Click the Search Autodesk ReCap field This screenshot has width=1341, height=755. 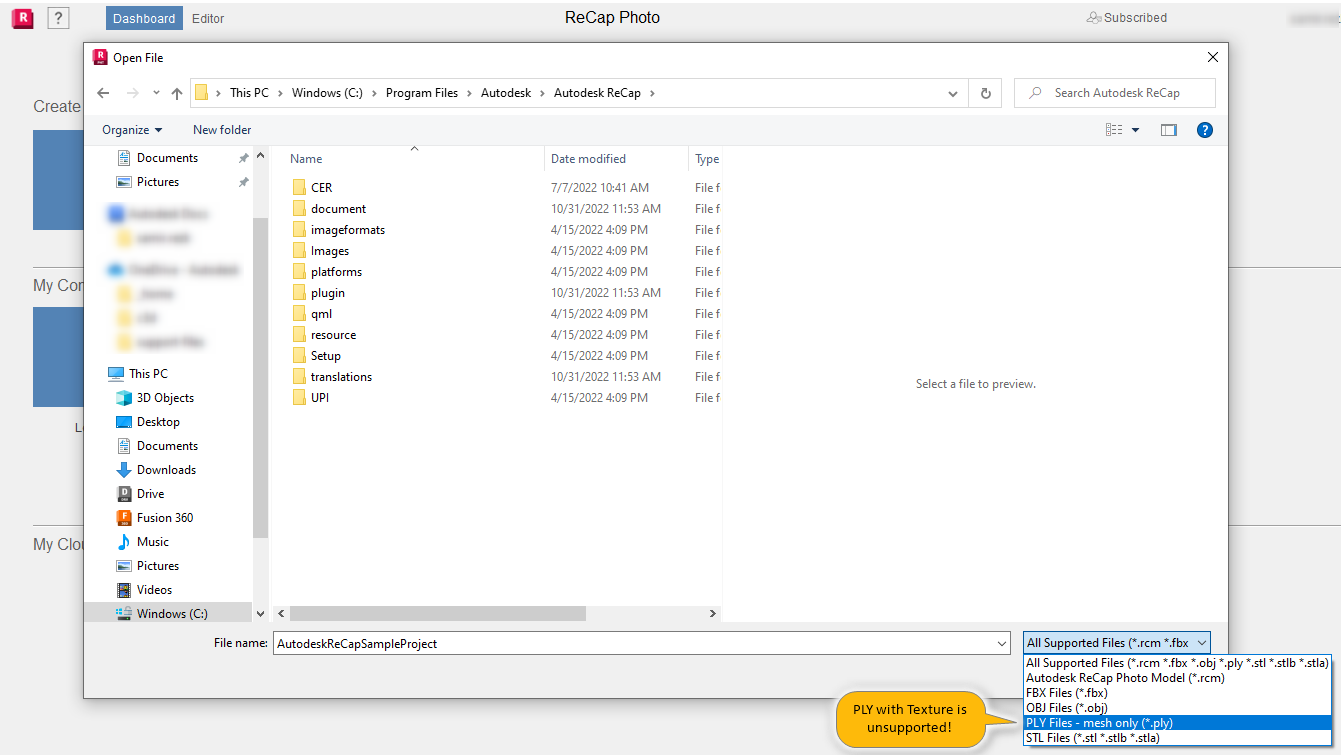pos(1115,93)
